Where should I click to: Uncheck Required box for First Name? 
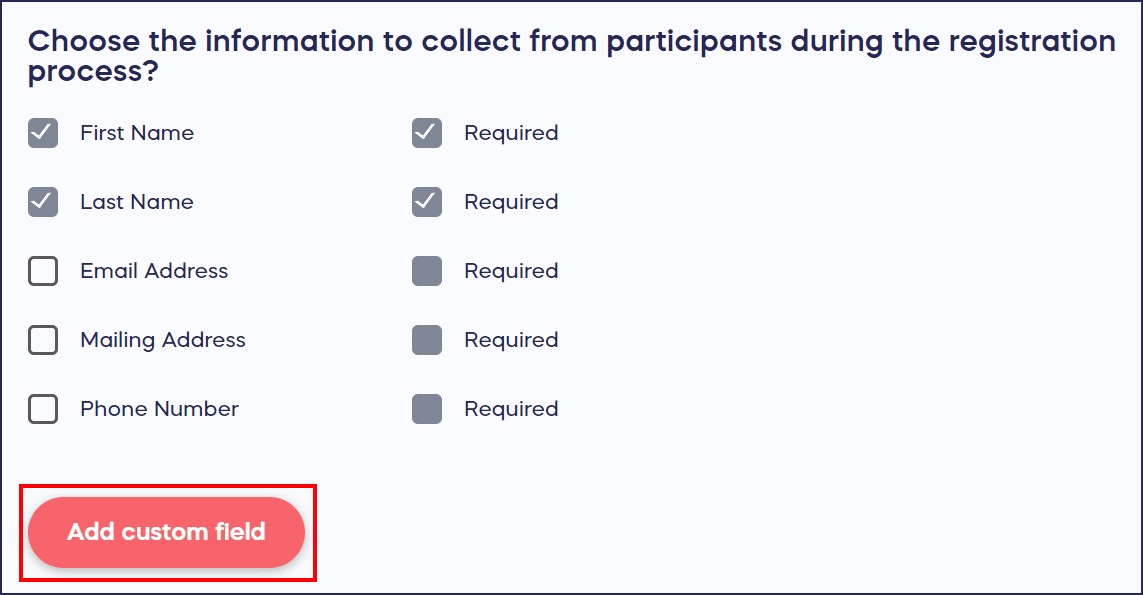point(427,133)
